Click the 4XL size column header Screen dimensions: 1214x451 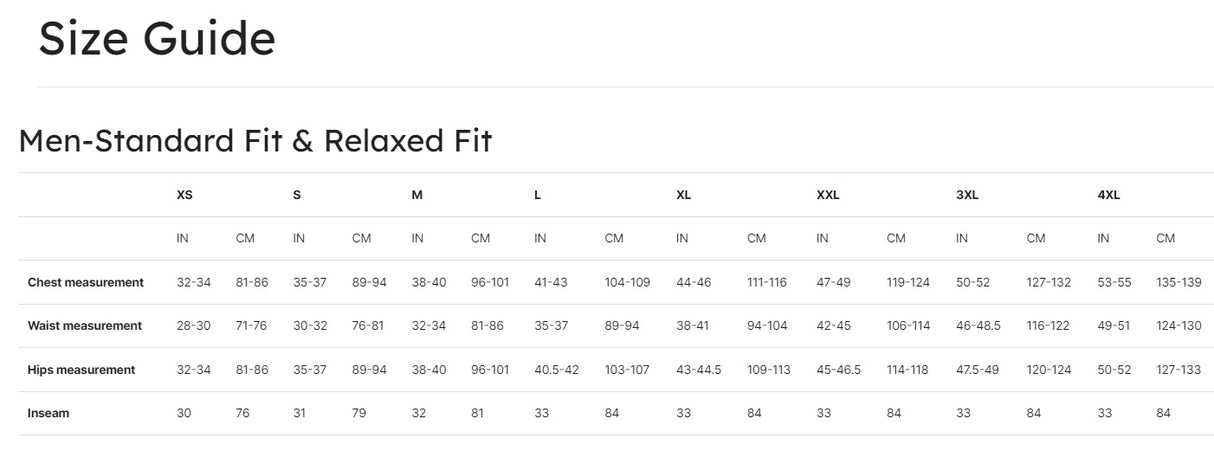(1109, 195)
